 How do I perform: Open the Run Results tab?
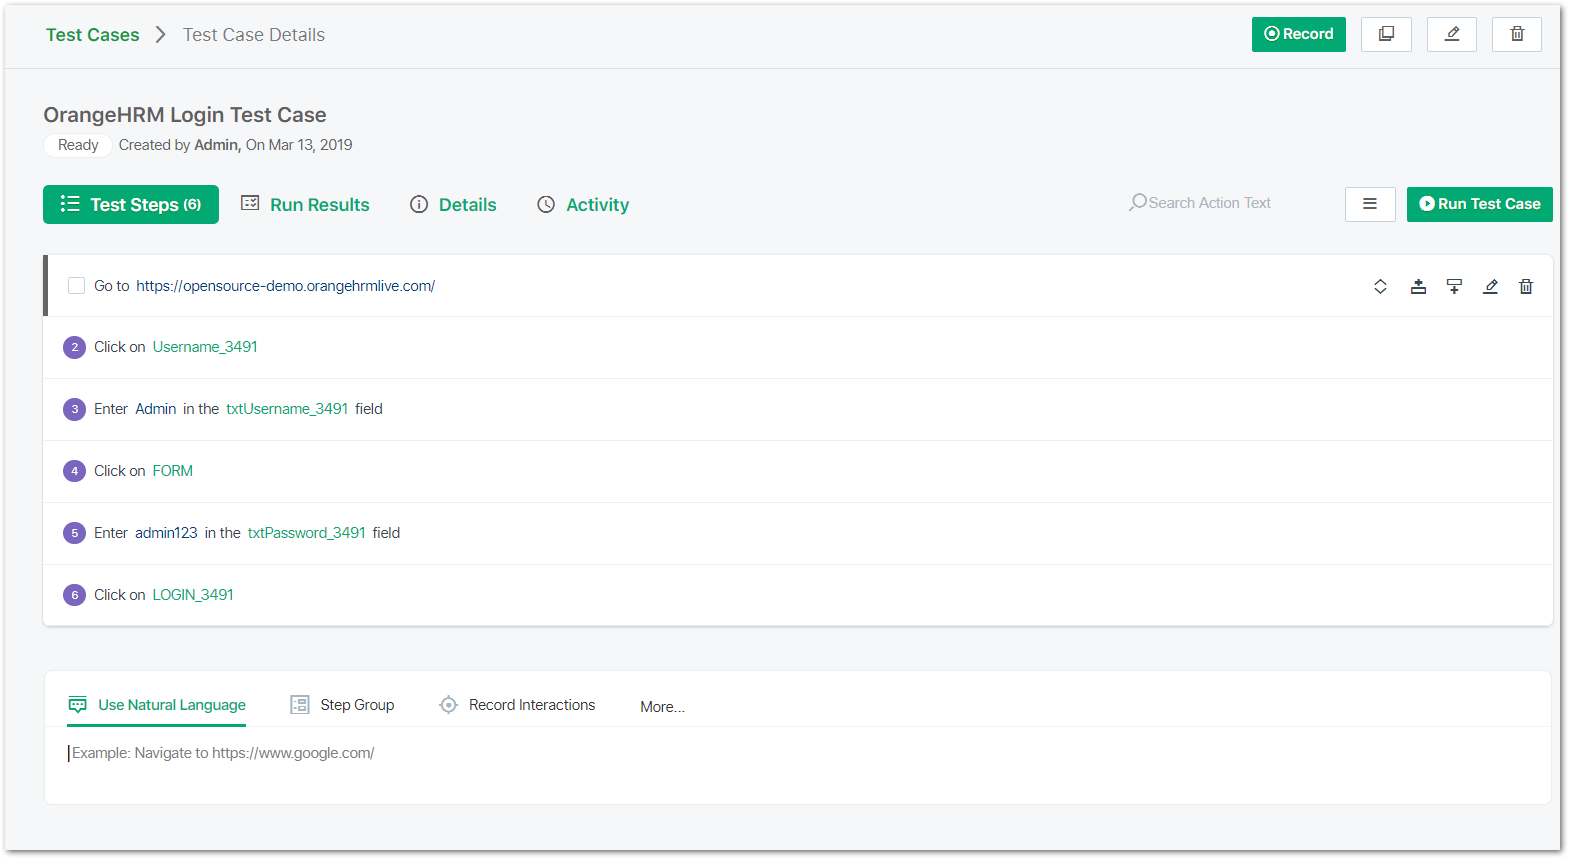[305, 204]
